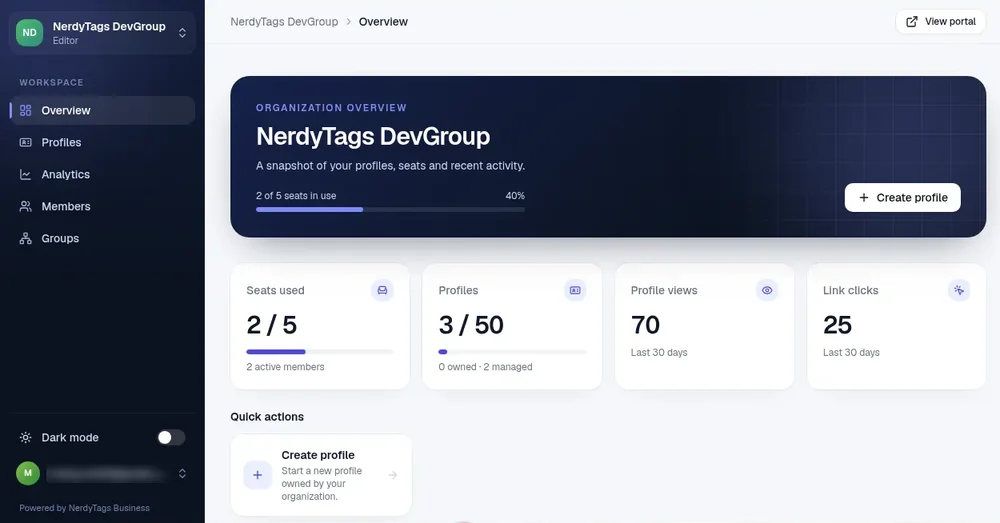Click the Seats used card progress bar
The width and height of the screenshot is (1000, 523).
point(320,351)
